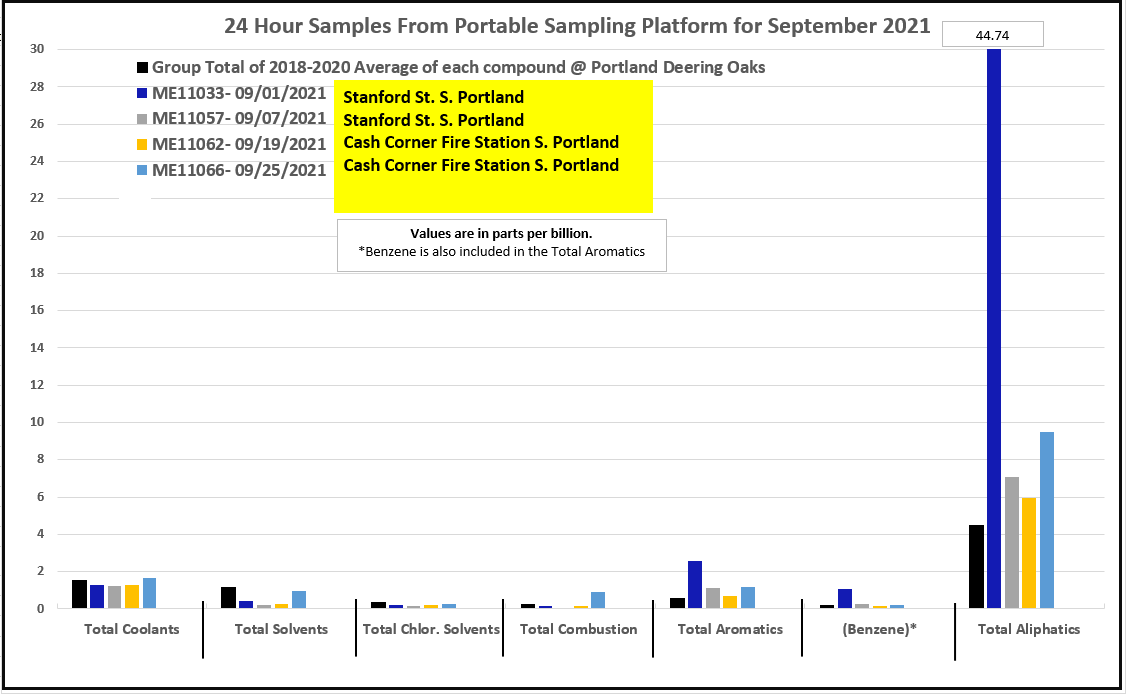Select the dark blue Total Aromatics bar
1126x694 pixels.
pos(695,584)
